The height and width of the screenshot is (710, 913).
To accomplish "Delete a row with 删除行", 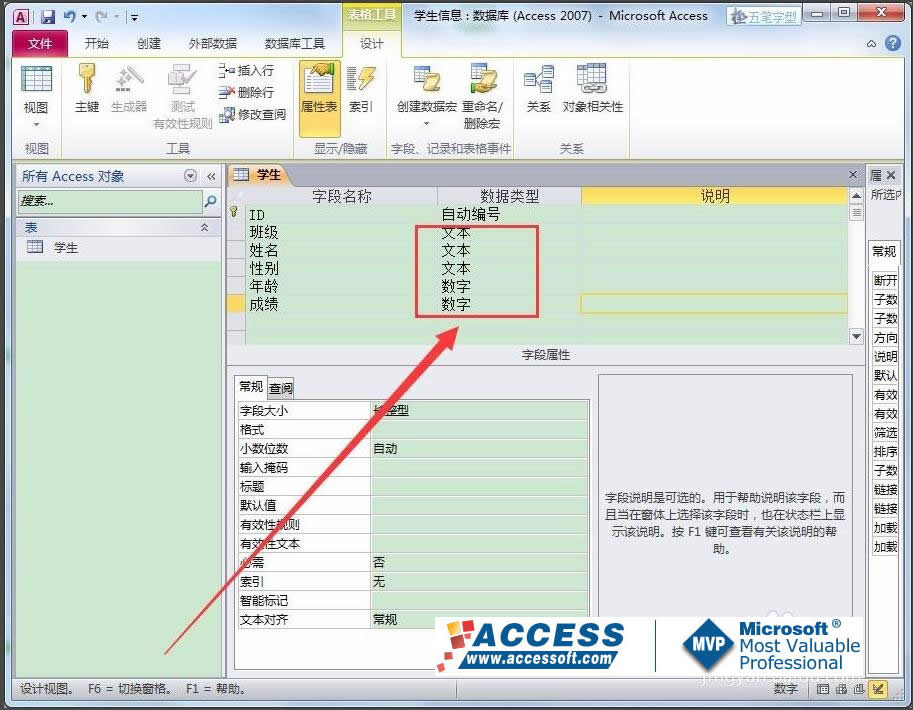I will [x=246, y=92].
